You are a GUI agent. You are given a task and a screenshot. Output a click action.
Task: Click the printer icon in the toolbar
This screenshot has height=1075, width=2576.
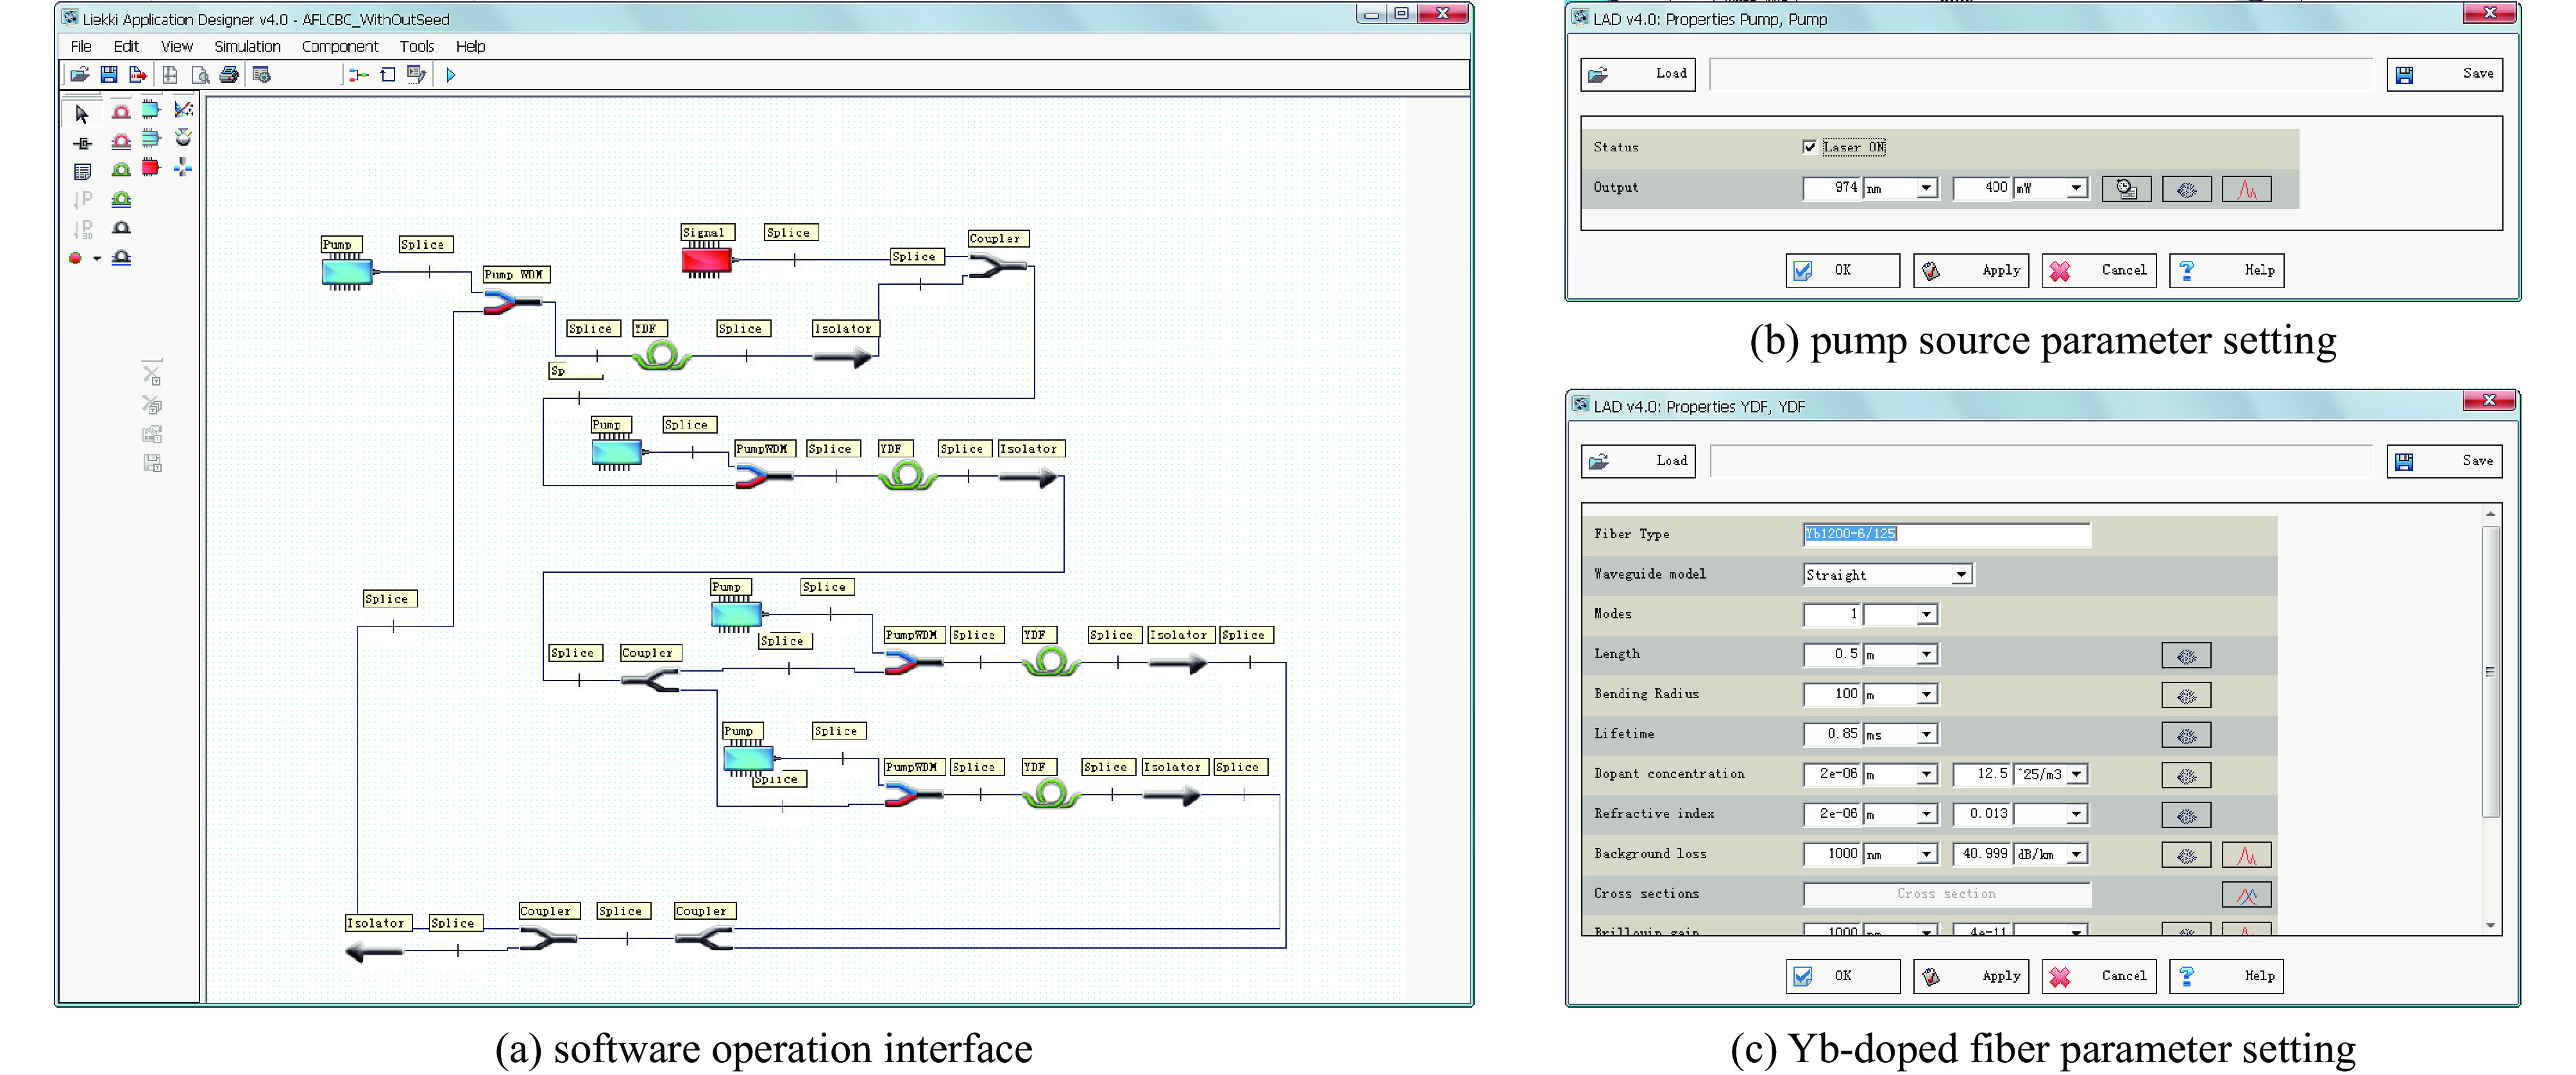tap(229, 75)
